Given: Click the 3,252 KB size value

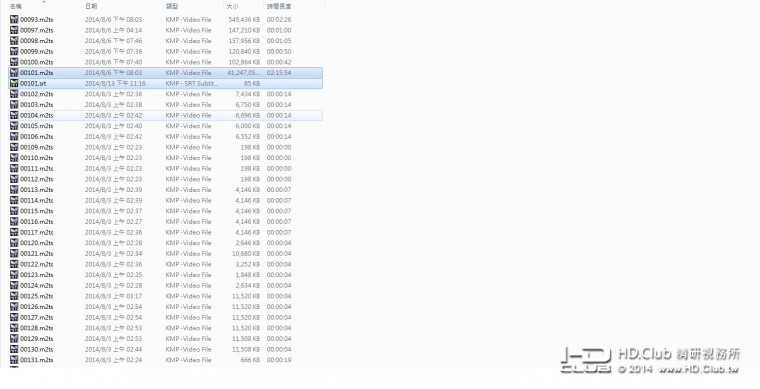Looking at the screenshot, I should [x=248, y=265].
